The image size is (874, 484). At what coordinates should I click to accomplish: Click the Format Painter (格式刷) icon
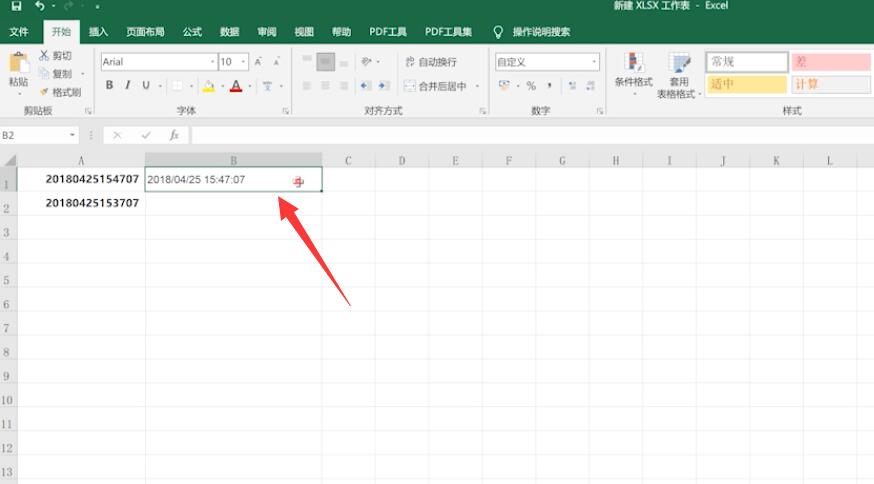tap(44, 91)
